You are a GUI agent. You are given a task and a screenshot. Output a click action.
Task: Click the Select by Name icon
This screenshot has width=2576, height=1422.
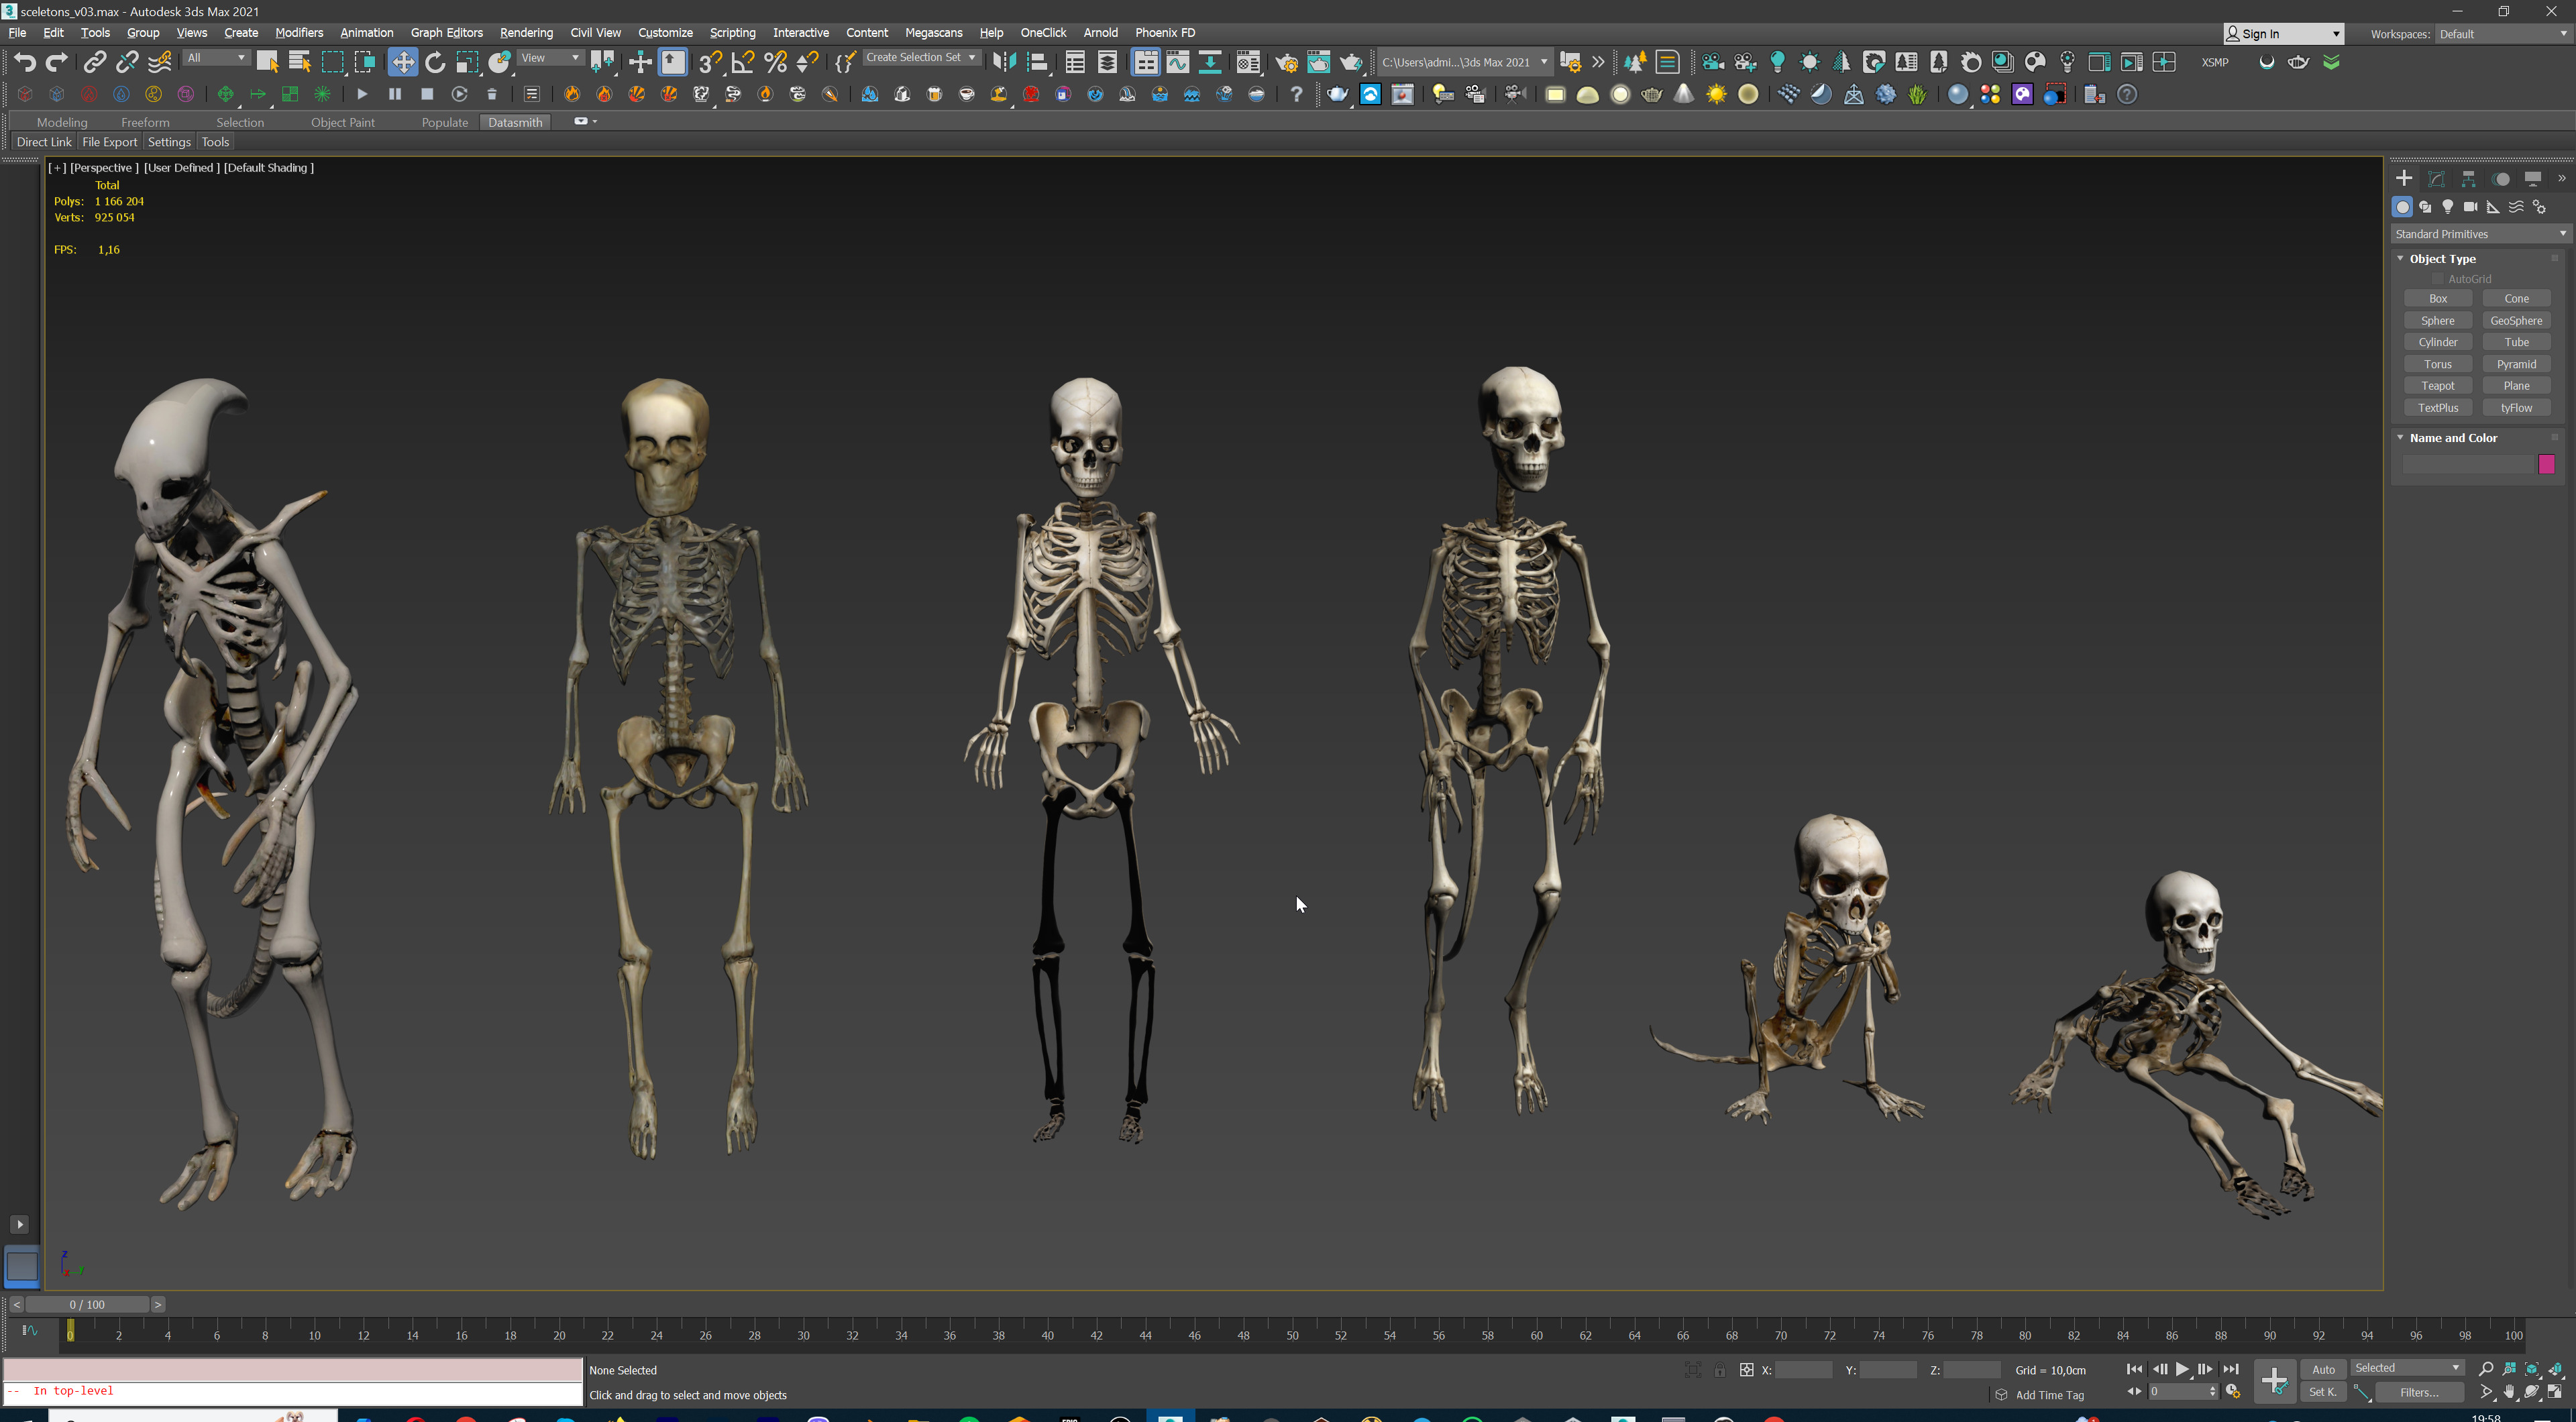point(299,62)
